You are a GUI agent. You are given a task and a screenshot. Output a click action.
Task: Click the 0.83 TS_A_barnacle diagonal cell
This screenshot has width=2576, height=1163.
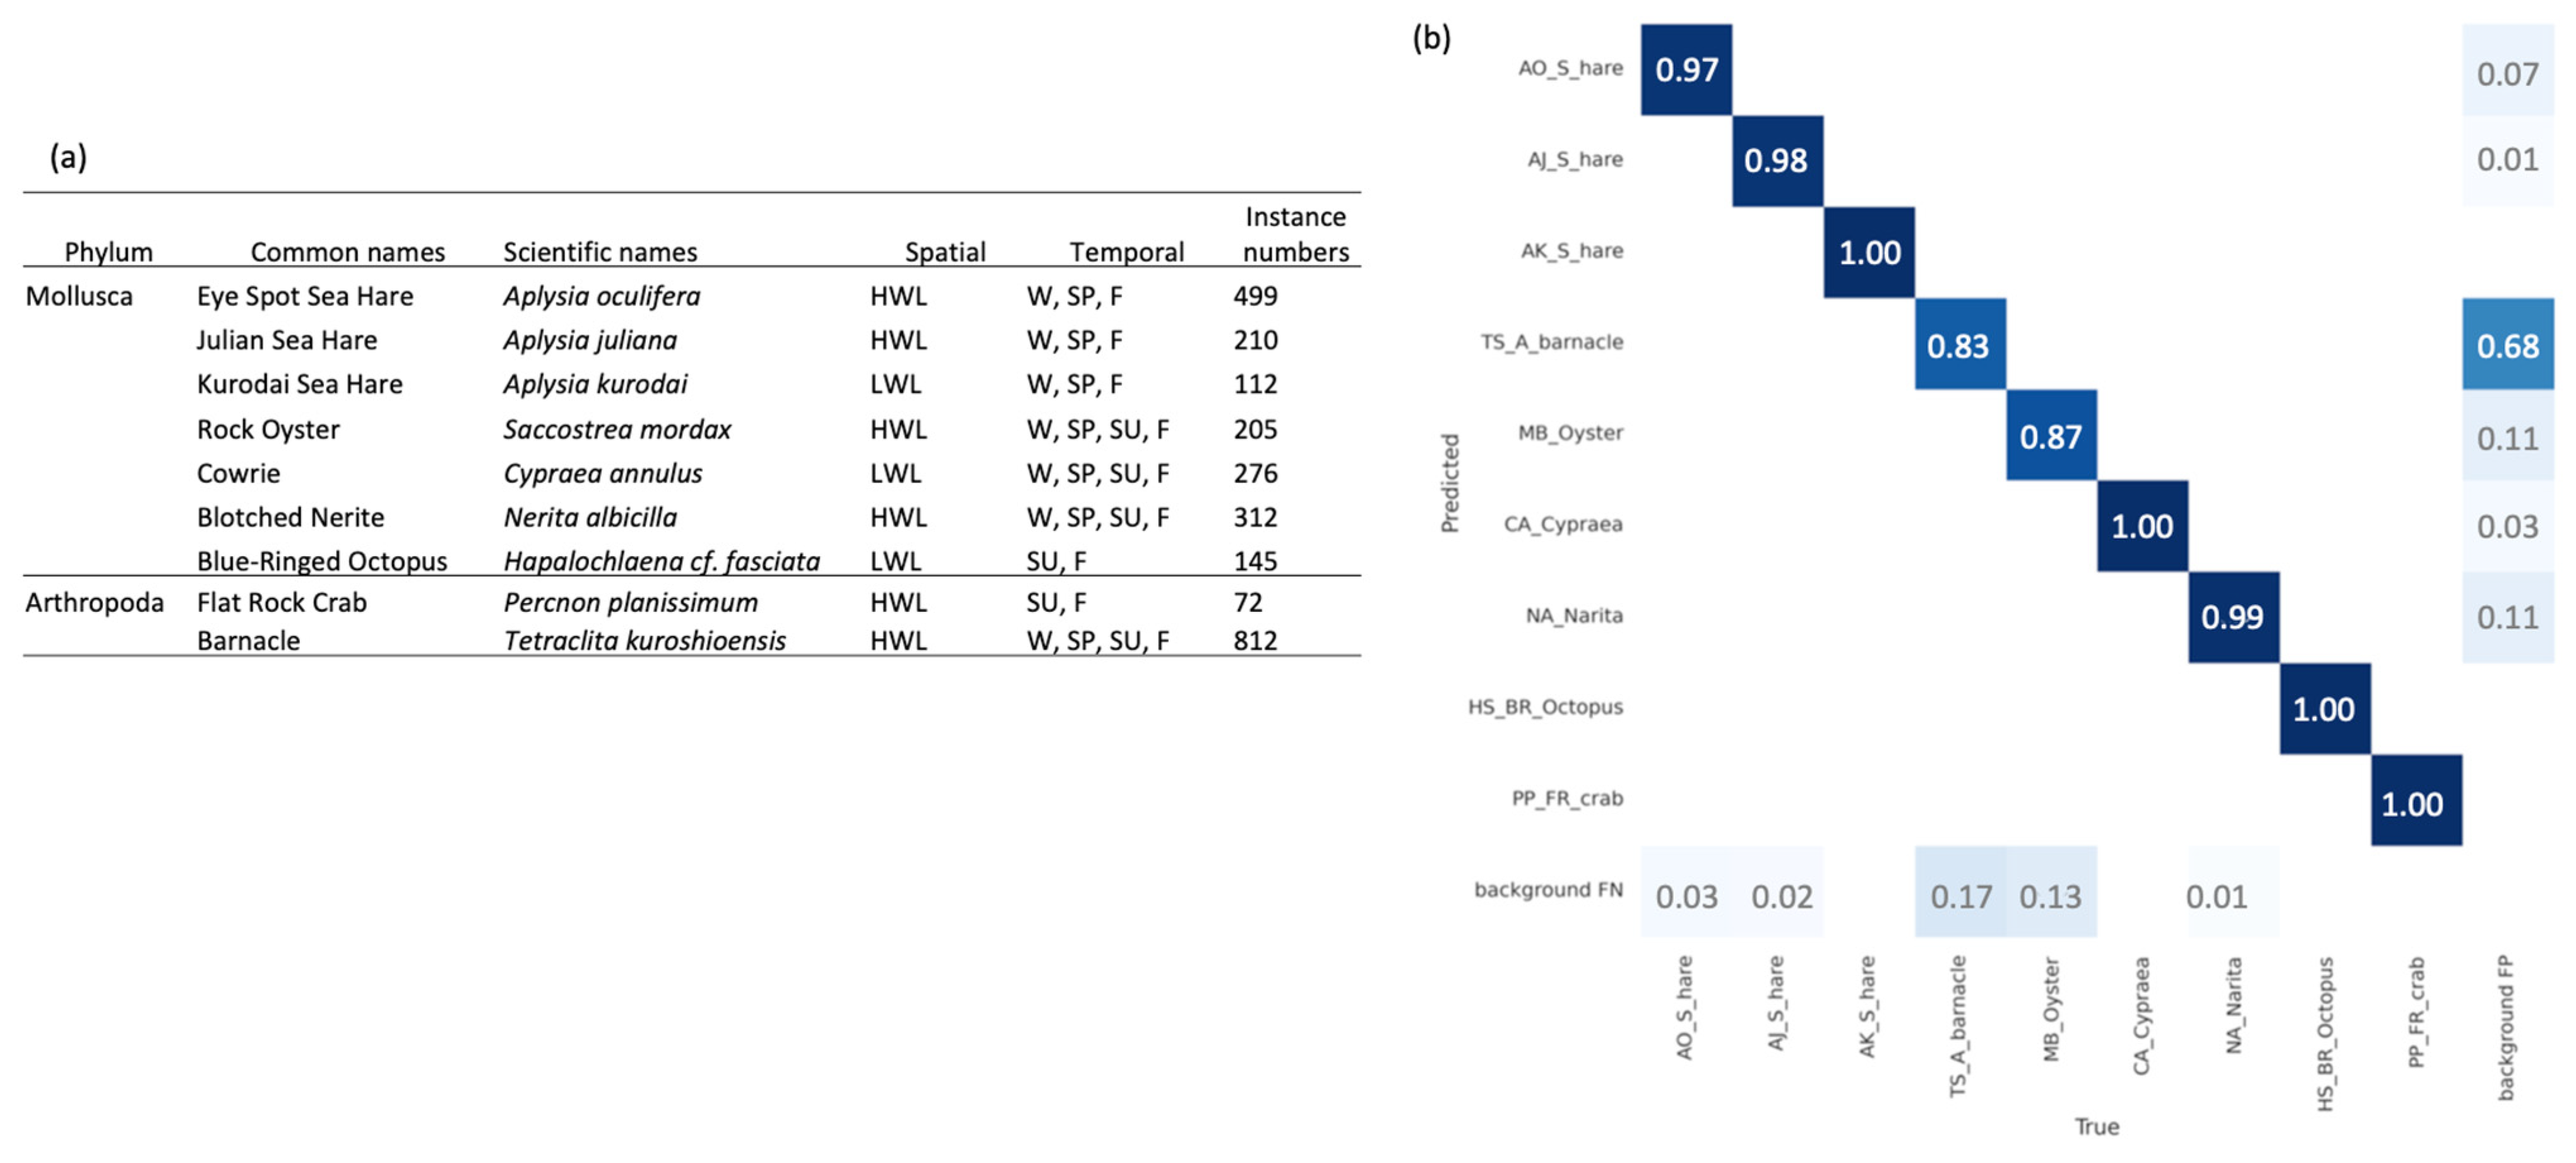(x=1959, y=344)
